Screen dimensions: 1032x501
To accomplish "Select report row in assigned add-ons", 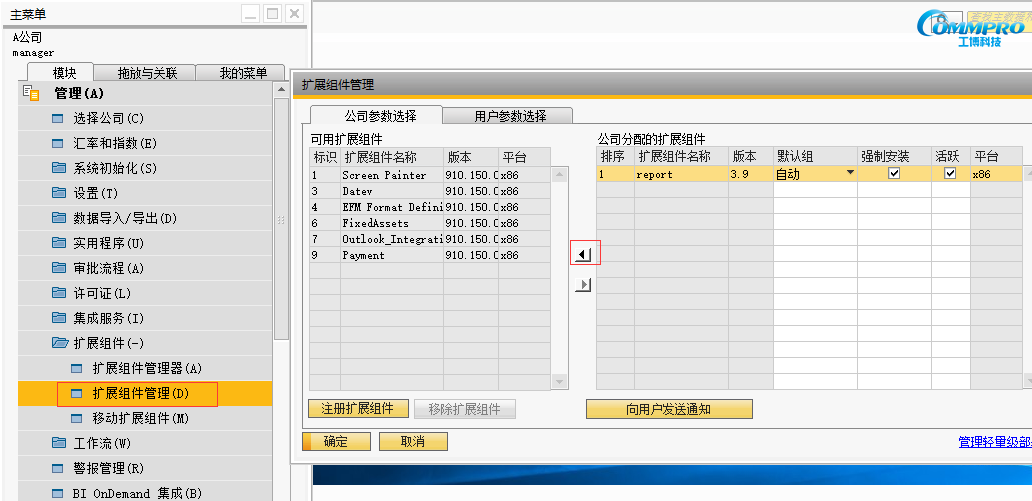I will point(810,174).
